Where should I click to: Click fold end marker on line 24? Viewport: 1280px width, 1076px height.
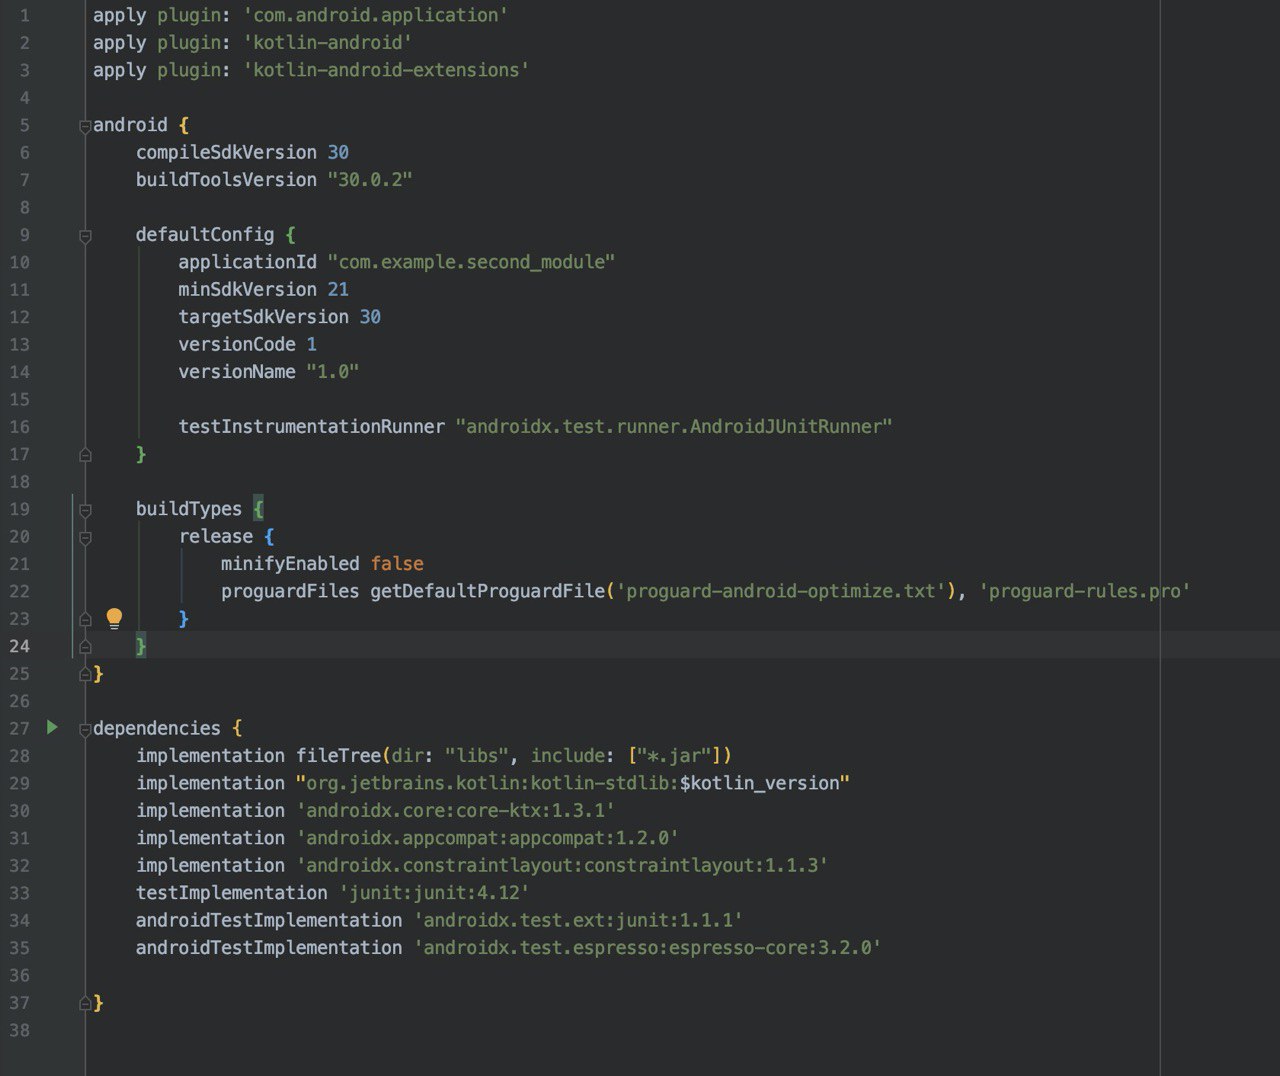pos(85,647)
